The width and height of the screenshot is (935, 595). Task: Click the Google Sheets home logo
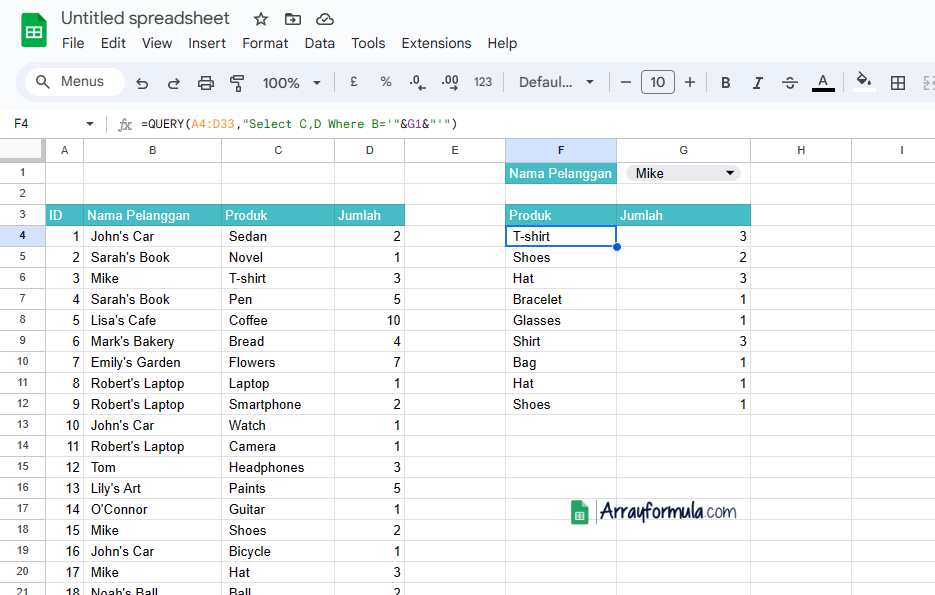(x=34, y=30)
